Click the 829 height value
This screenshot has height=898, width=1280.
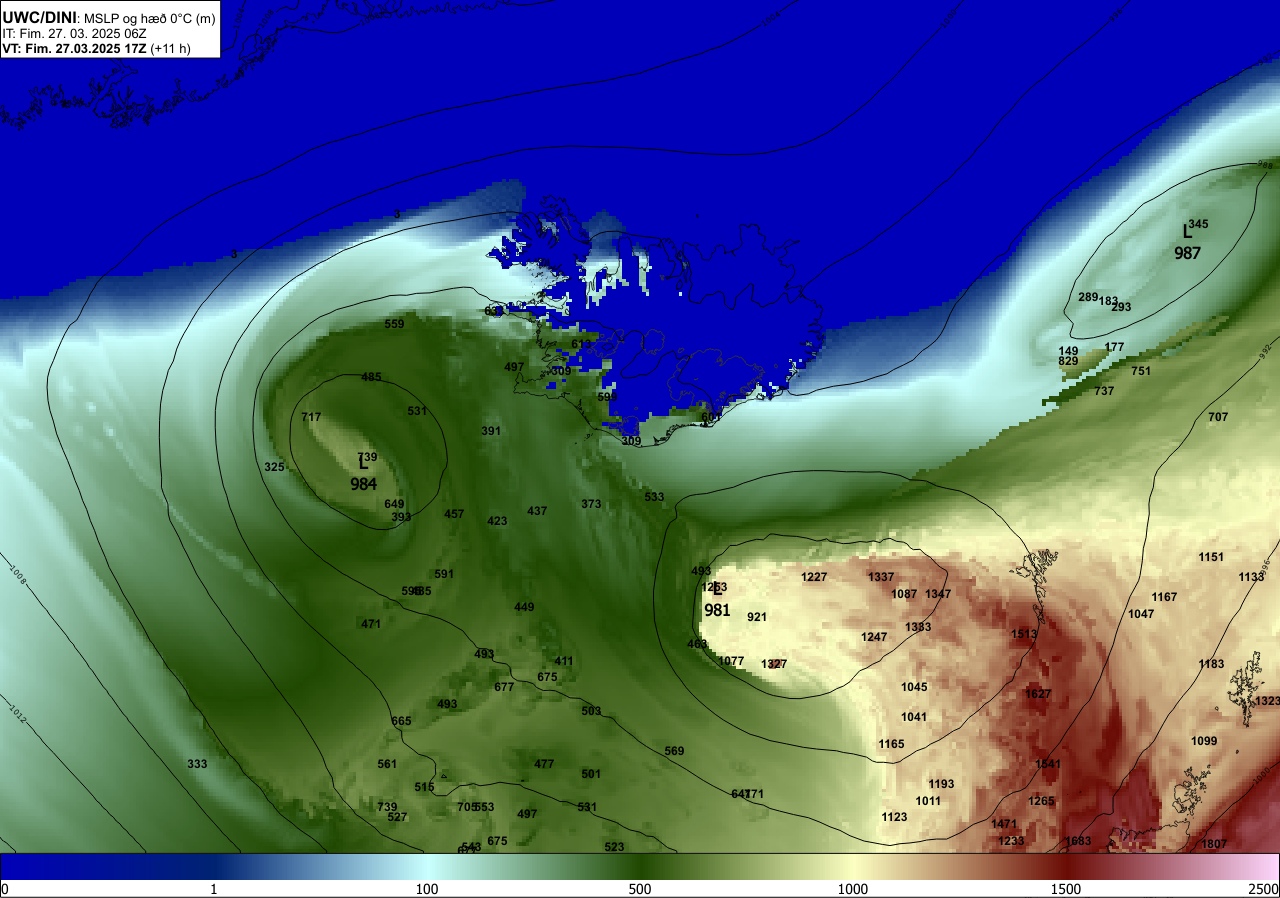coord(1068,361)
